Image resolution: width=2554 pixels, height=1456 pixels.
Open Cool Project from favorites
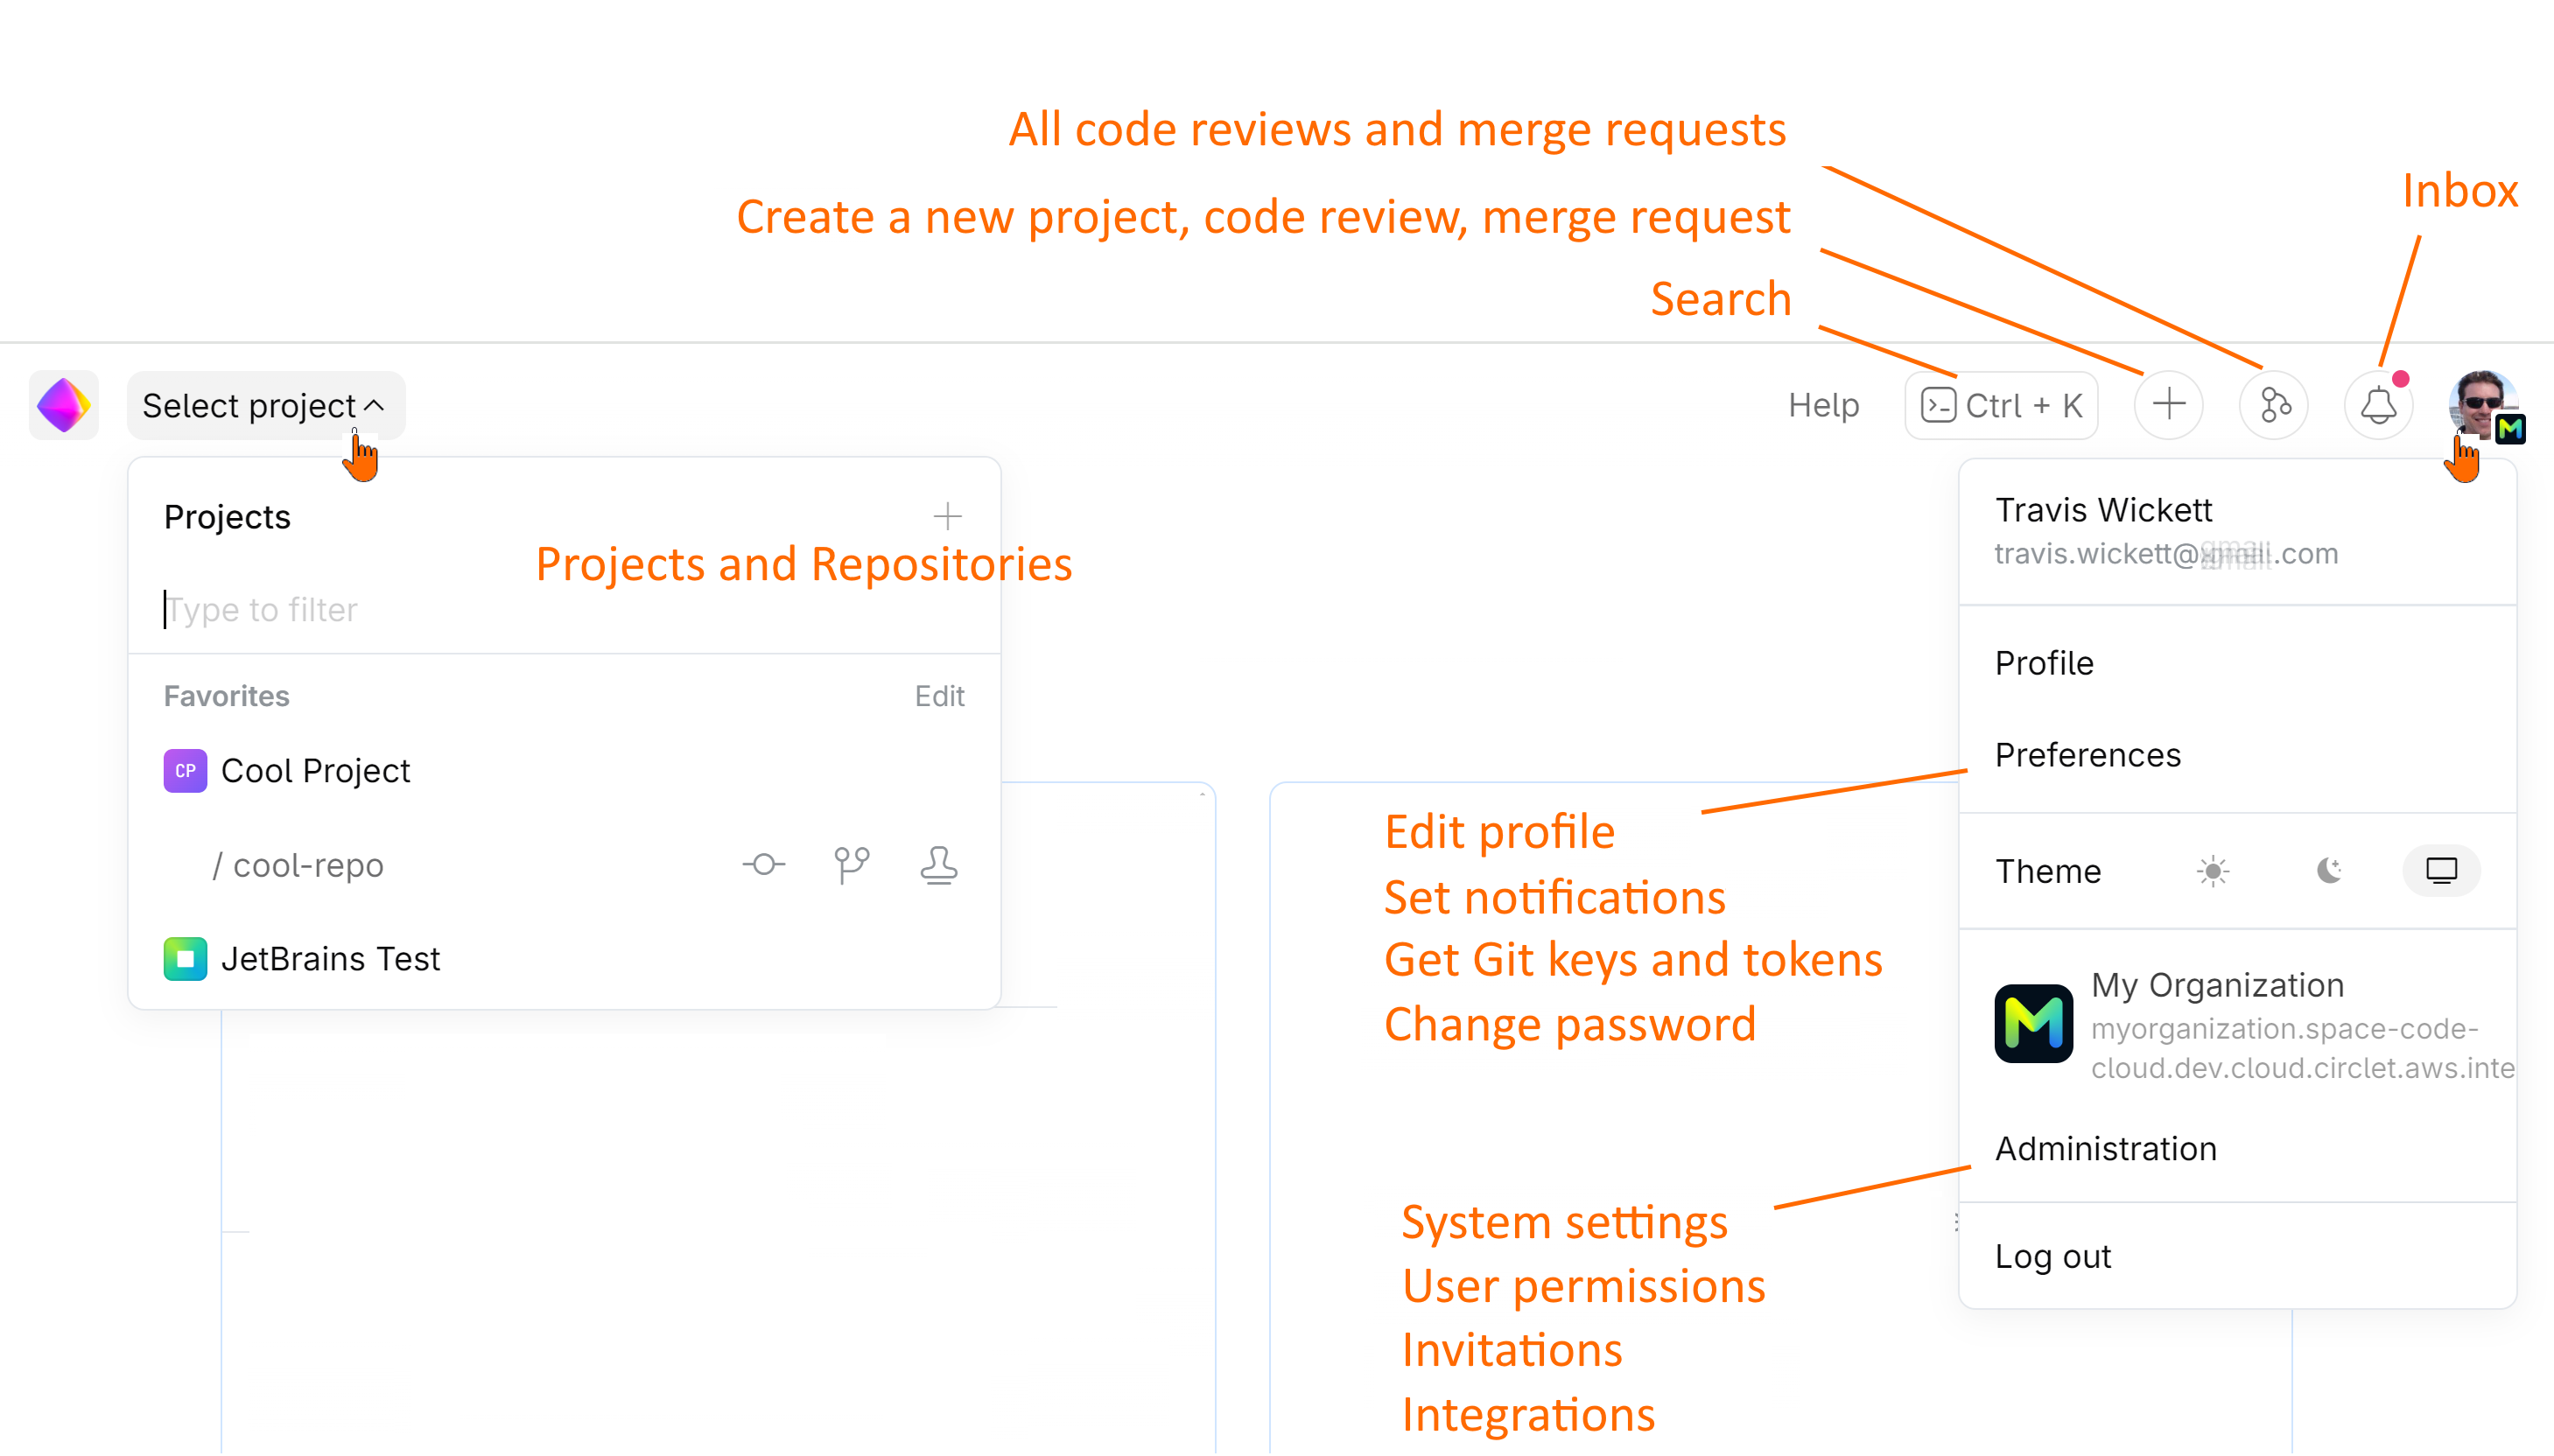click(314, 770)
